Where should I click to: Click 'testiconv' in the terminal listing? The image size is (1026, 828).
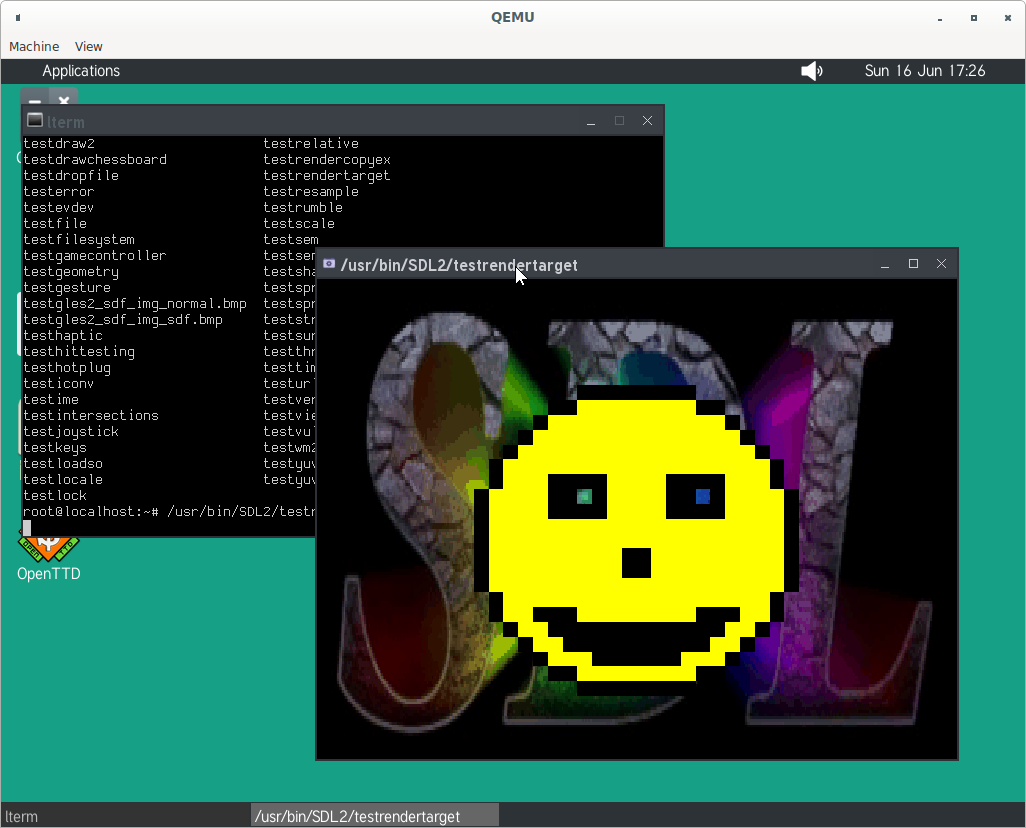59,384
